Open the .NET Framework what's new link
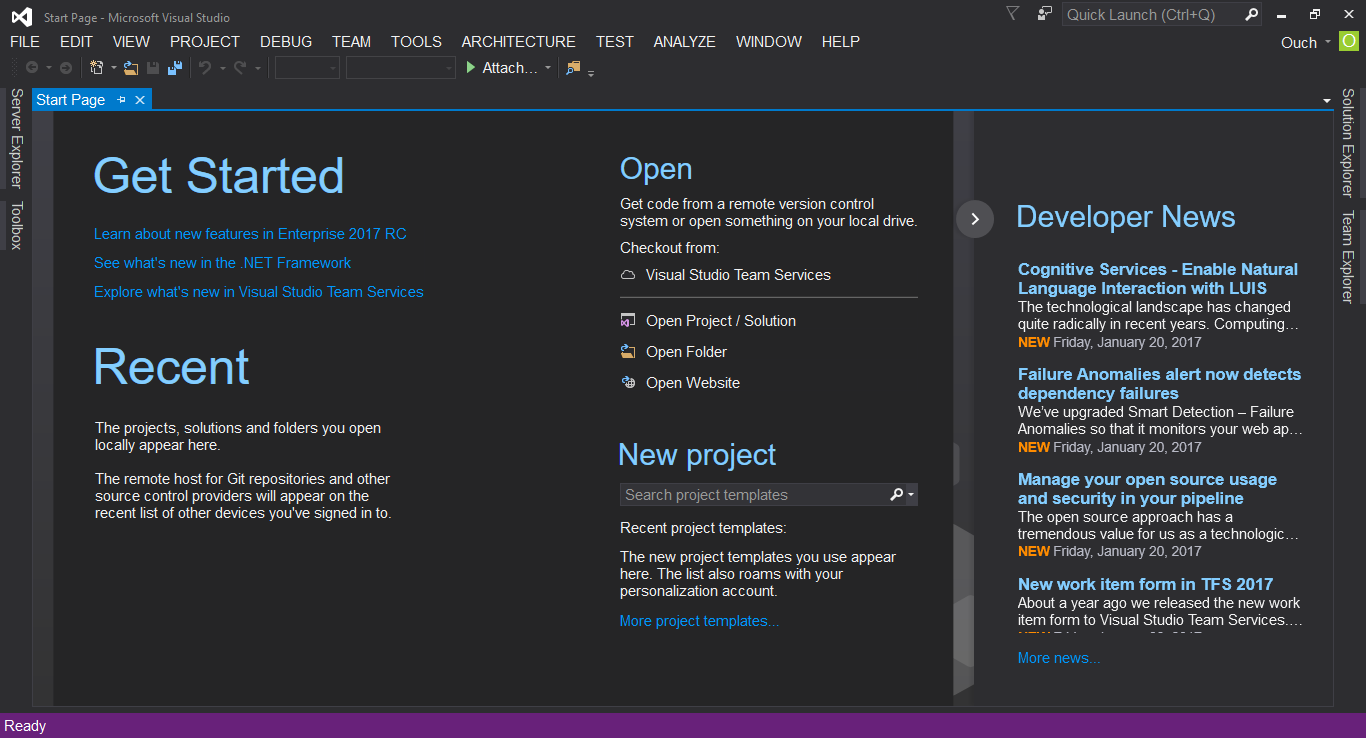Viewport: 1366px width, 738px height. [222, 263]
